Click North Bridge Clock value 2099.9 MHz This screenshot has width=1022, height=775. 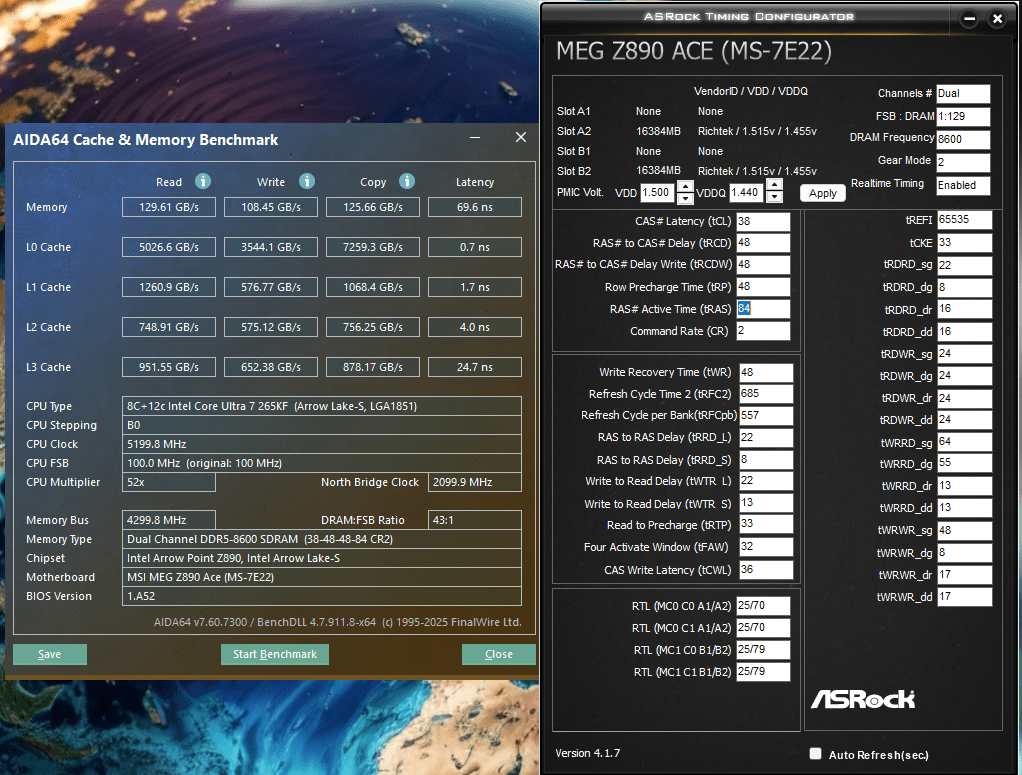(474, 482)
